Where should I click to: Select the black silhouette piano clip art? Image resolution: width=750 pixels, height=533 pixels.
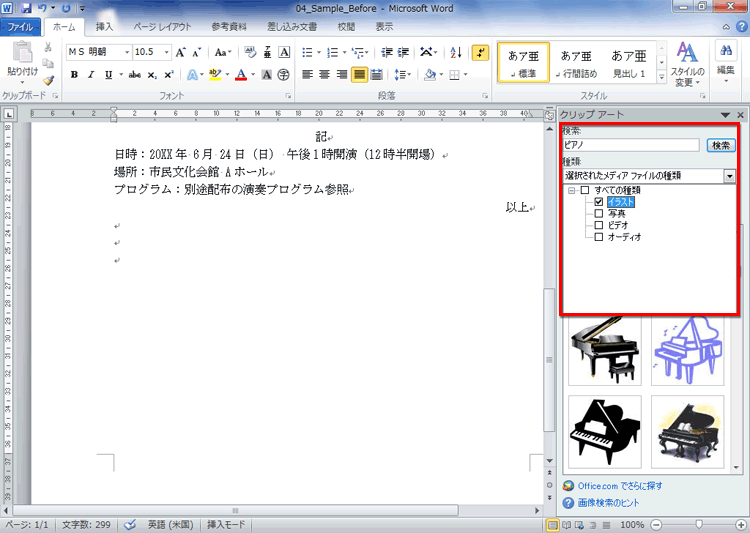coord(605,432)
